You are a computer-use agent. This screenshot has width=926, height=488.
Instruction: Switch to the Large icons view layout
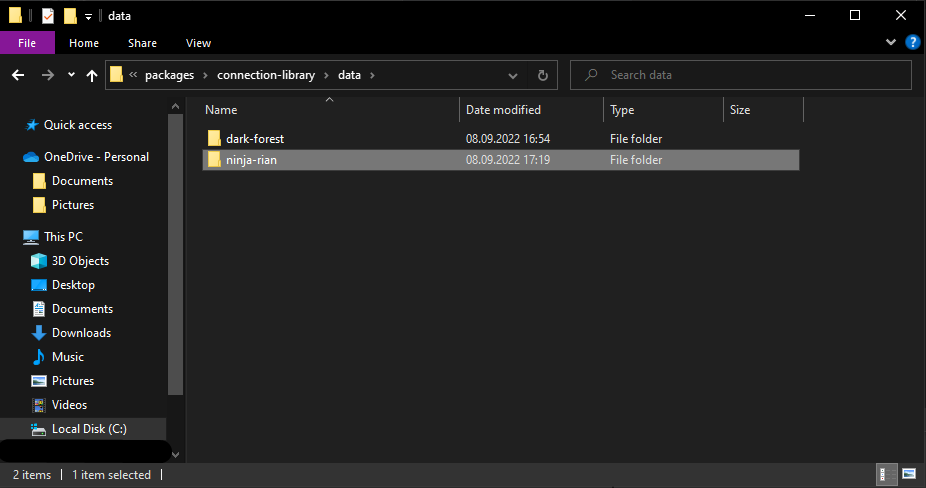coord(908,474)
